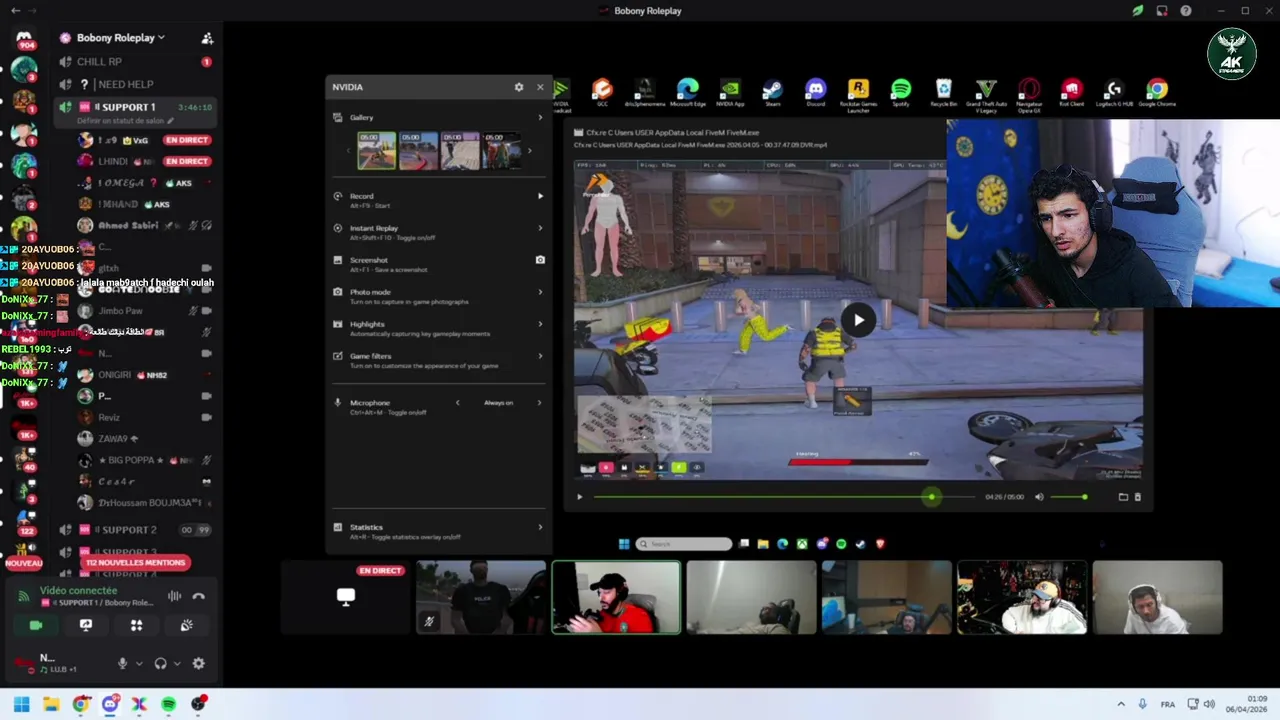Image resolution: width=1280 pixels, height=720 pixels.
Task: Open headphones output options chevron
Action: (x=177, y=663)
